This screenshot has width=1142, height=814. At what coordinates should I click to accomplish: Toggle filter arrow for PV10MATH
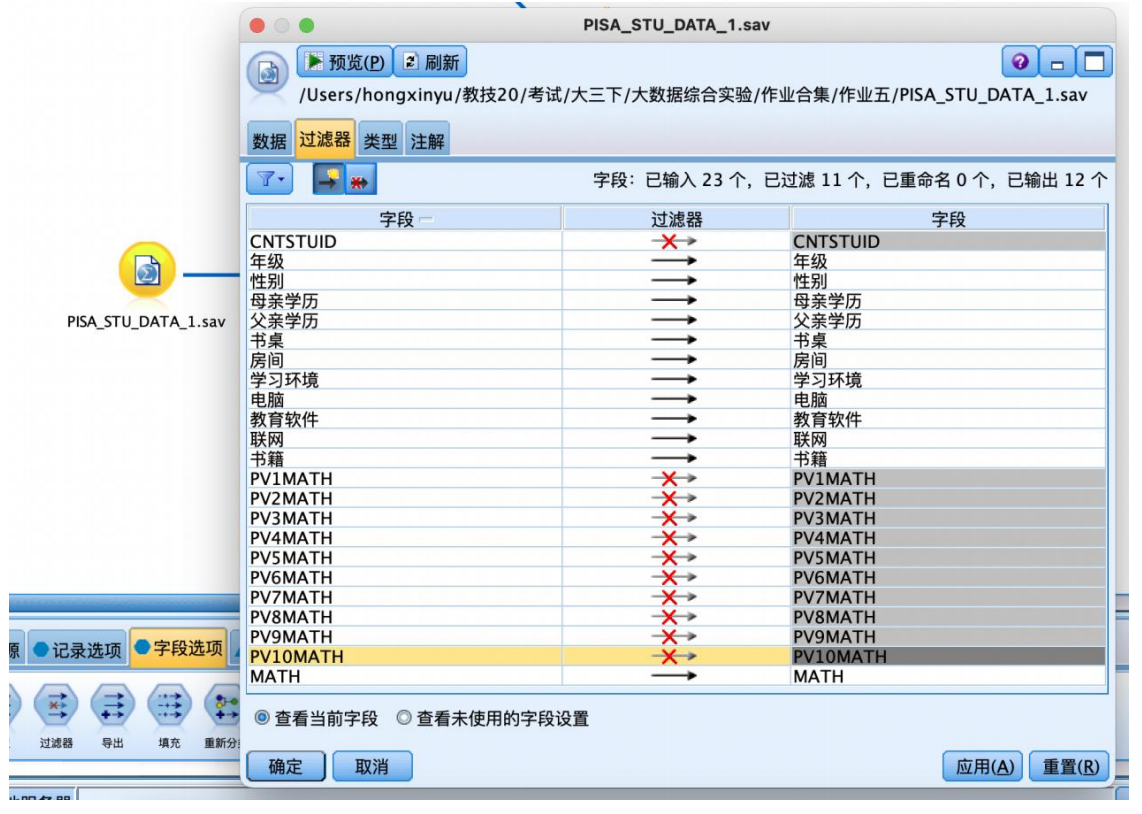coord(674,656)
